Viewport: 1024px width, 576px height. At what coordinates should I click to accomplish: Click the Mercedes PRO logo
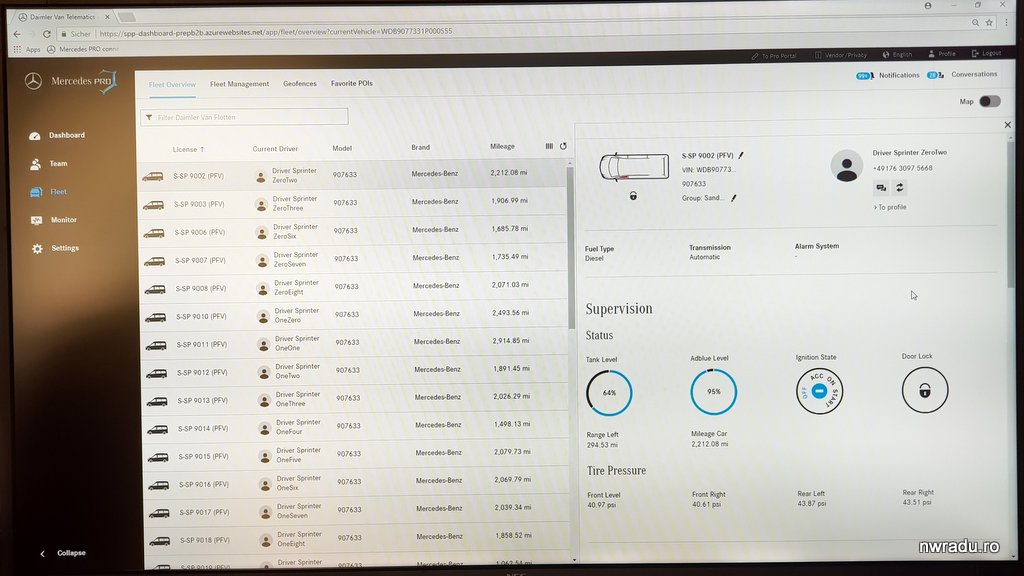click(71, 82)
